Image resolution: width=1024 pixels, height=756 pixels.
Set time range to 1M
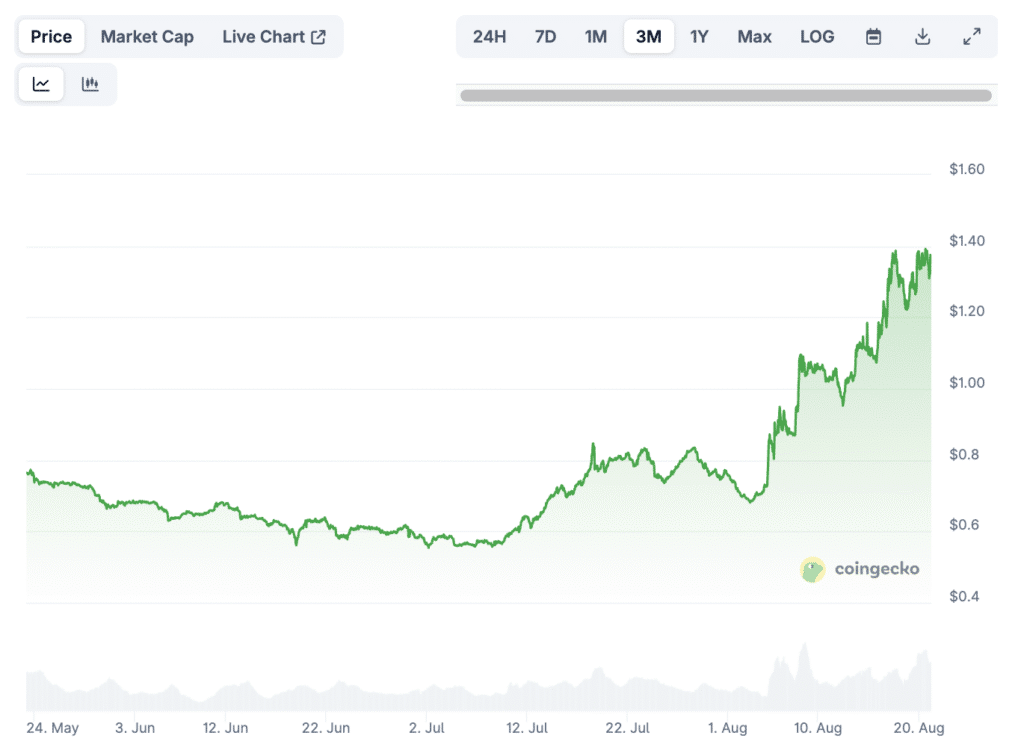[596, 37]
